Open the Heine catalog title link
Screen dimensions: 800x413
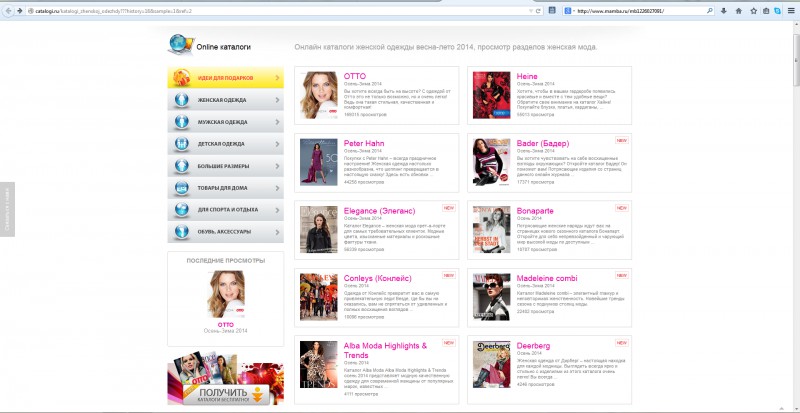[527, 76]
